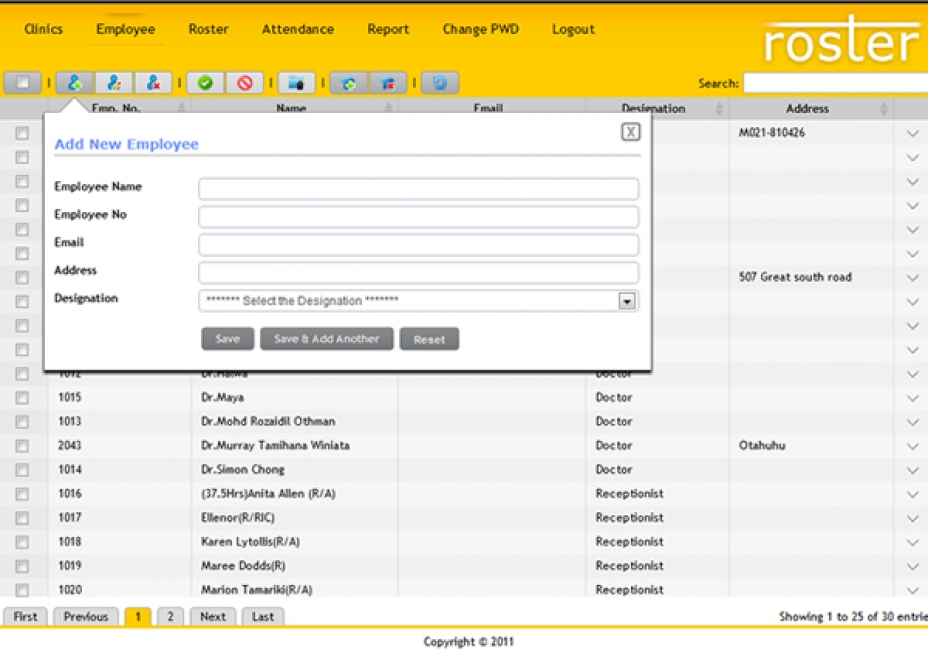Screen dimensions: 928x650
Task: Tick checkbox for Anita Allen row
Action: [x=22, y=494]
